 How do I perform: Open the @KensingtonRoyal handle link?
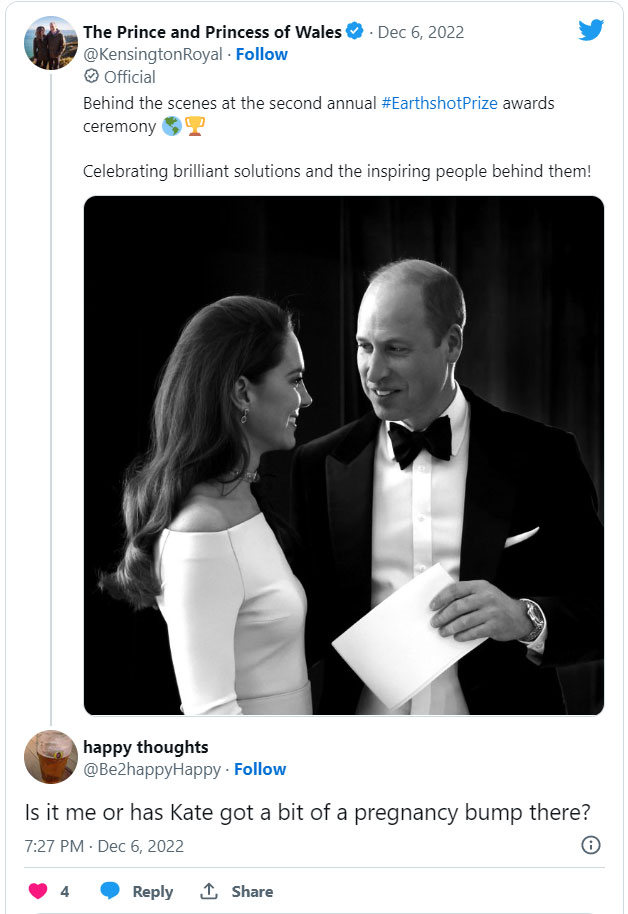(x=154, y=54)
